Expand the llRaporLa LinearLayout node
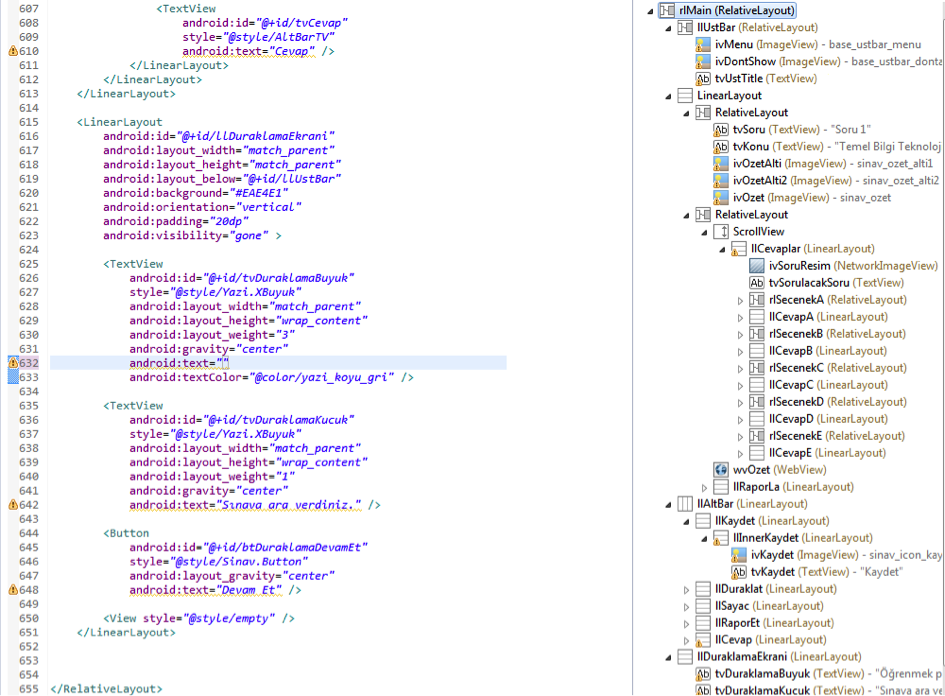The width and height of the screenshot is (945, 696). click(x=705, y=487)
